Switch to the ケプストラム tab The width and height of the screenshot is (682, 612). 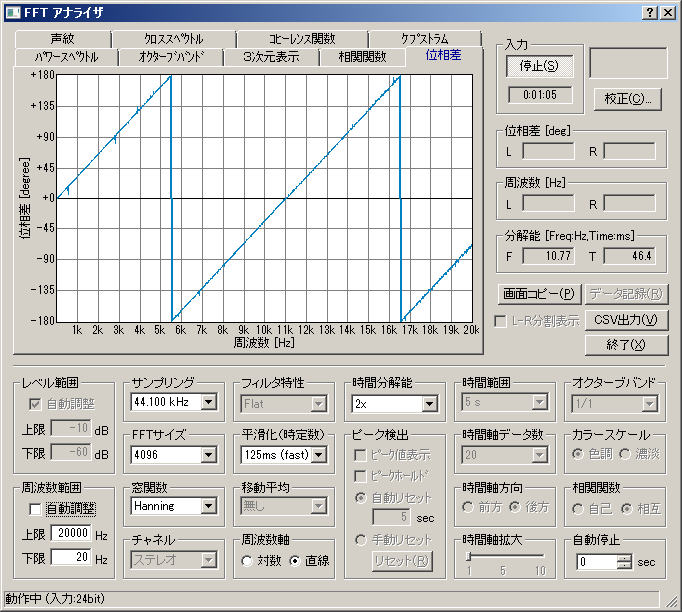425,39
